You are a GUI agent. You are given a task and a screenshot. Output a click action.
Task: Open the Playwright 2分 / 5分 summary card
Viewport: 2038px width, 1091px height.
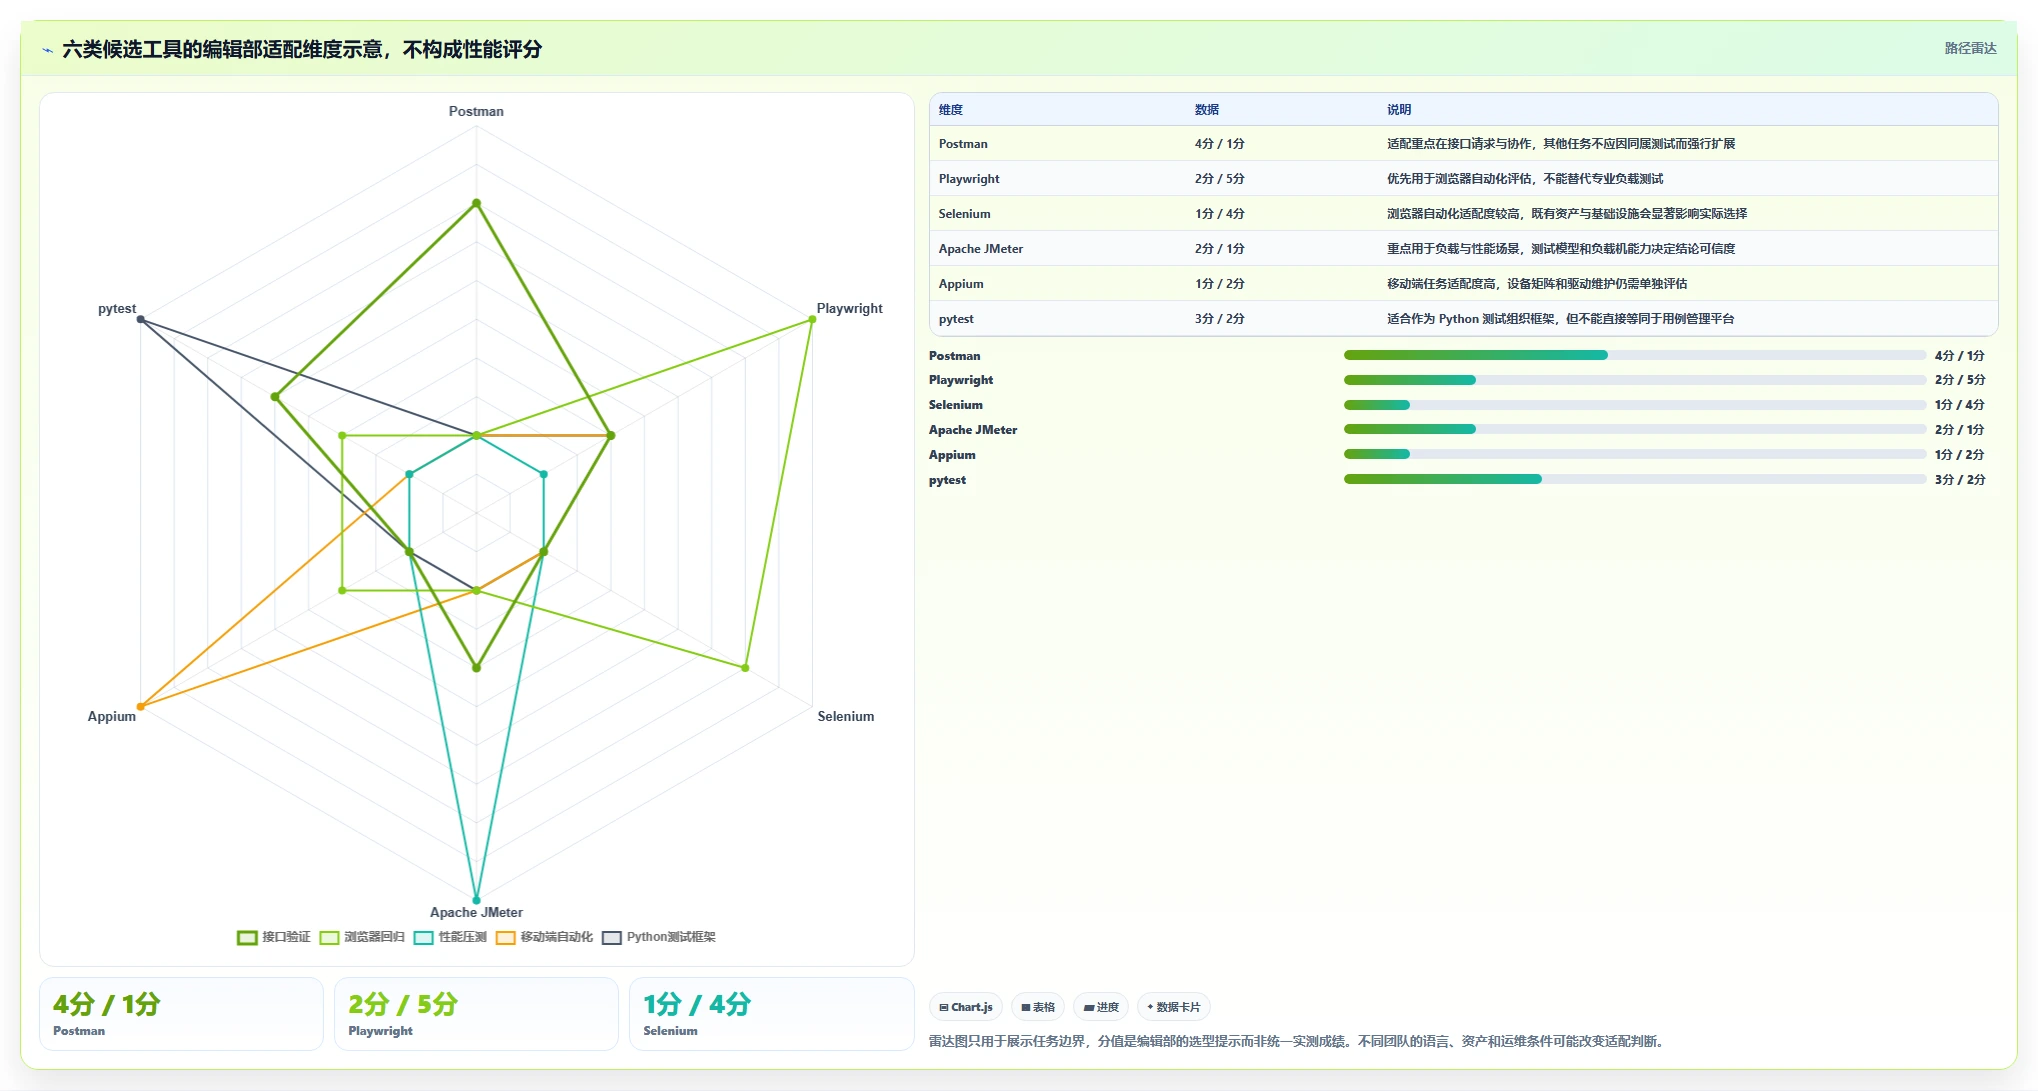click(476, 1014)
